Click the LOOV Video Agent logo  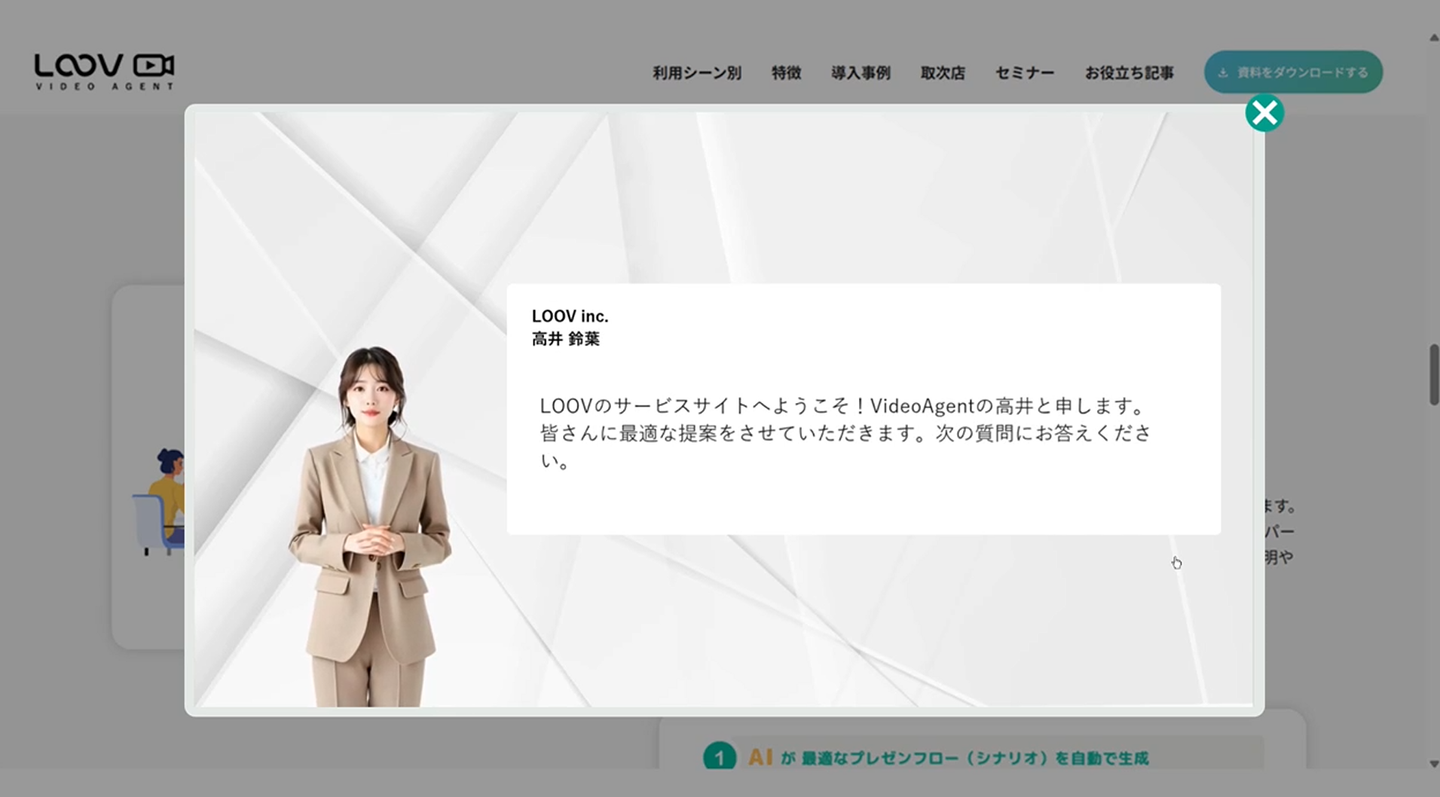coord(104,71)
